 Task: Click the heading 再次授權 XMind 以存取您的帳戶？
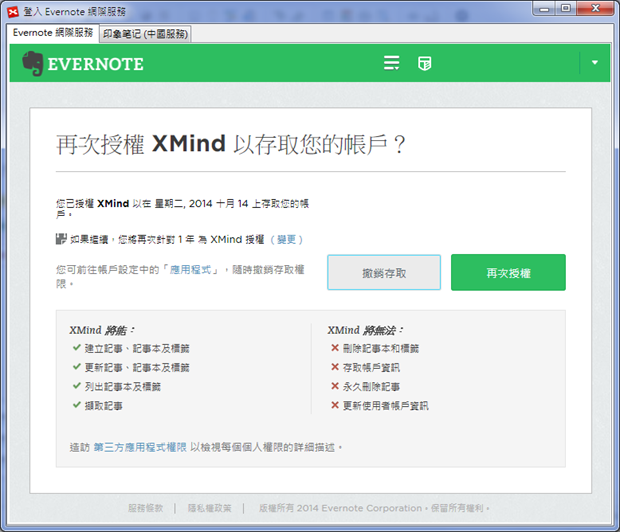coord(231,144)
